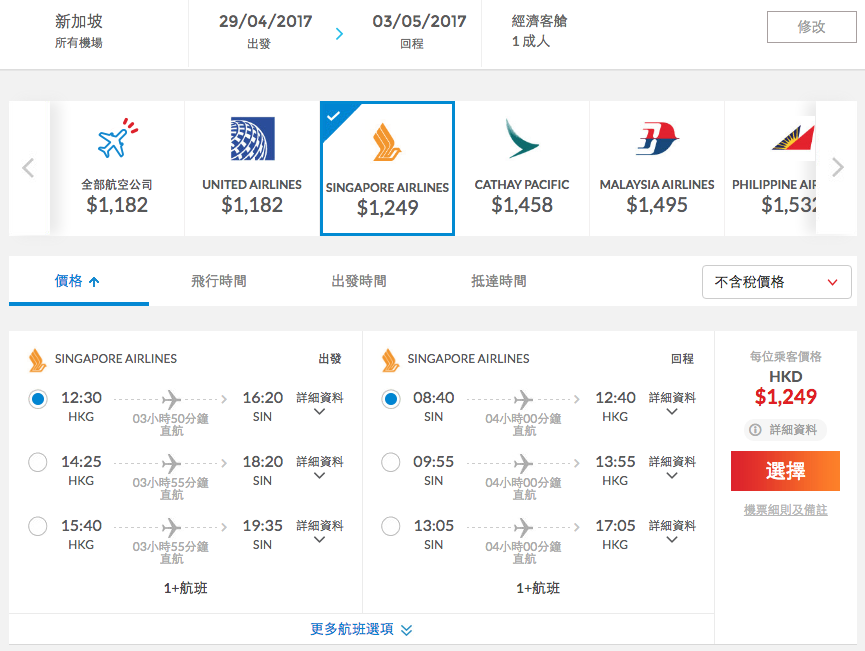Click plane icon on the 12:30 HKG flight
The height and width of the screenshot is (651, 865).
pyautogui.click(x=171, y=399)
